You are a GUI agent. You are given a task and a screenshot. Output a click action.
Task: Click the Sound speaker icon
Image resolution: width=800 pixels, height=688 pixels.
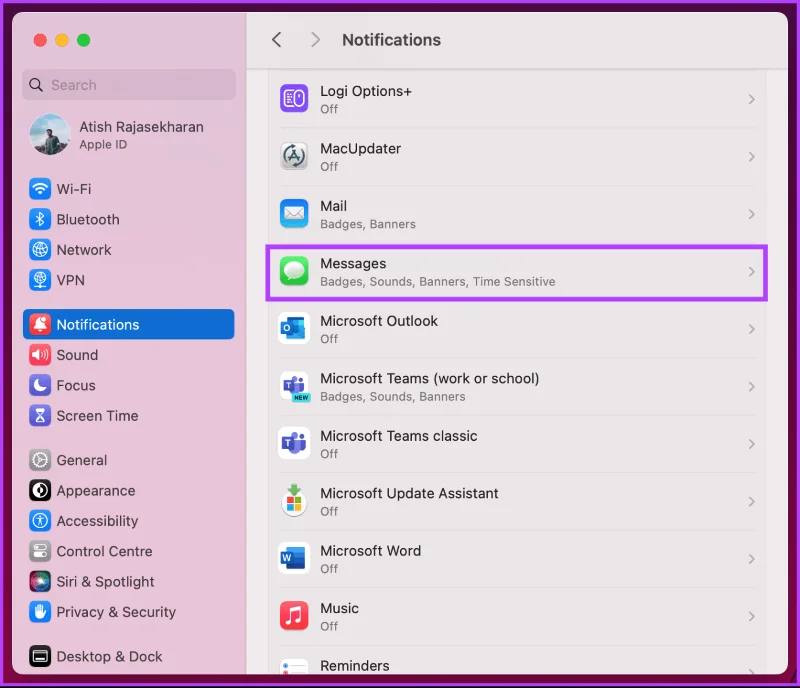[x=40, y=355]
